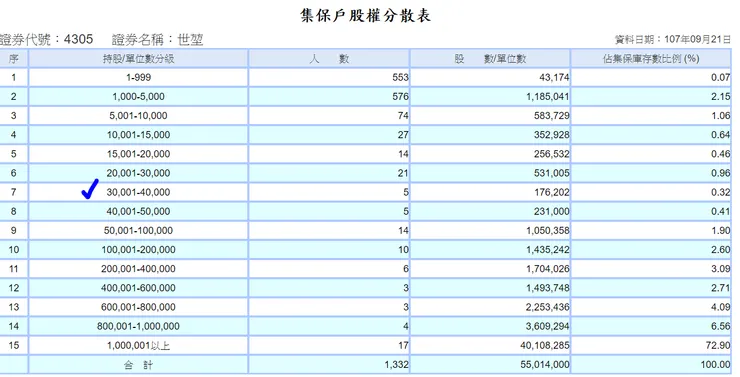740x377 pixels.
Task: Click the share amount 531,005
Action: (x=552, y=173)
